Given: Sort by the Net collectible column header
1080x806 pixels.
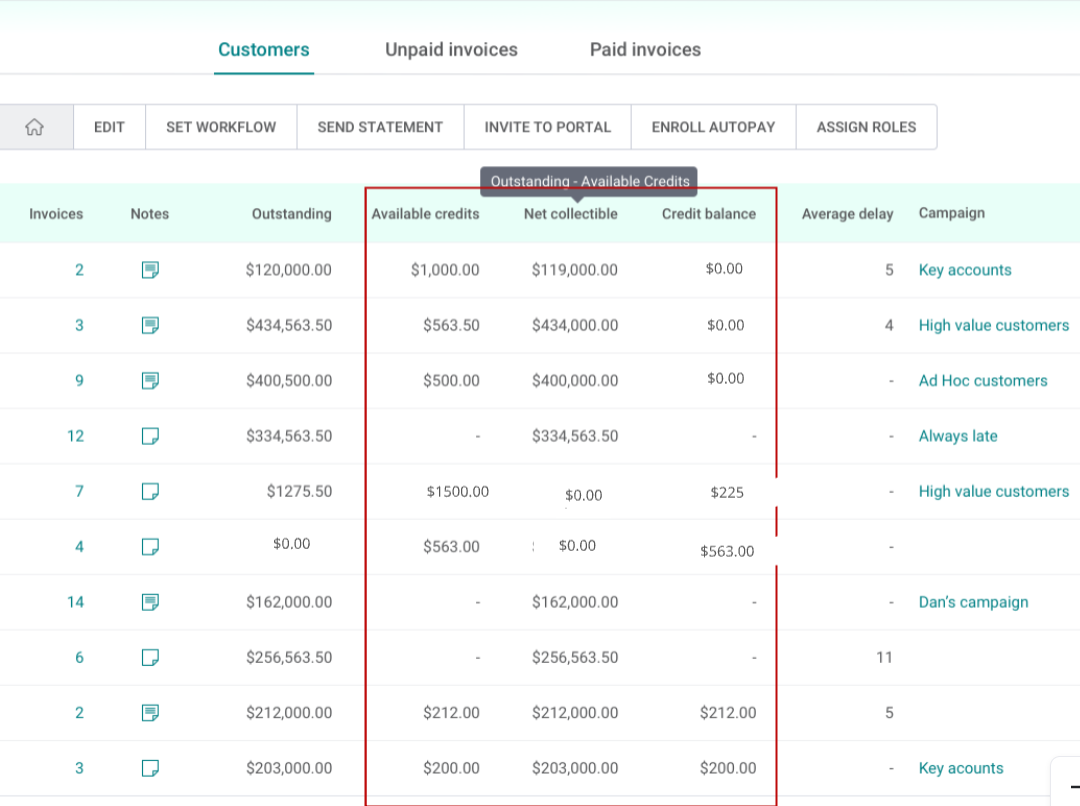Looking at the screenshot, I should pos(570,214).
